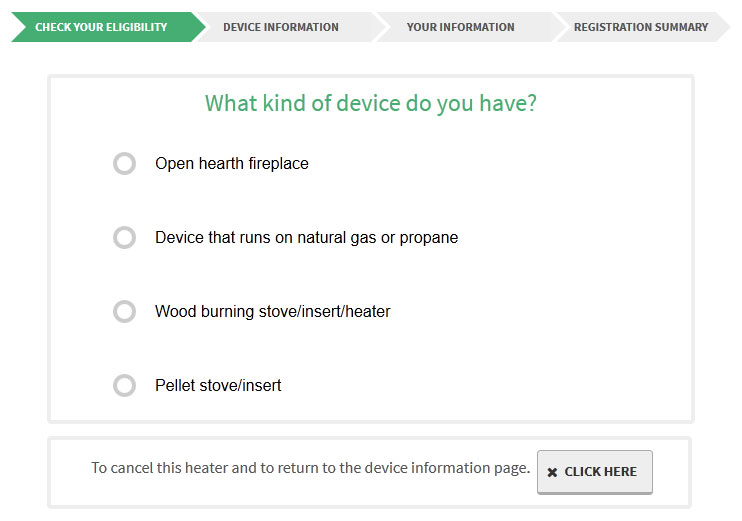Screen dimensions: 742x521
Task: Pick the Wood burning stove/insert/heater radio button
Action: pyautogui.click(x=124, y=311)
